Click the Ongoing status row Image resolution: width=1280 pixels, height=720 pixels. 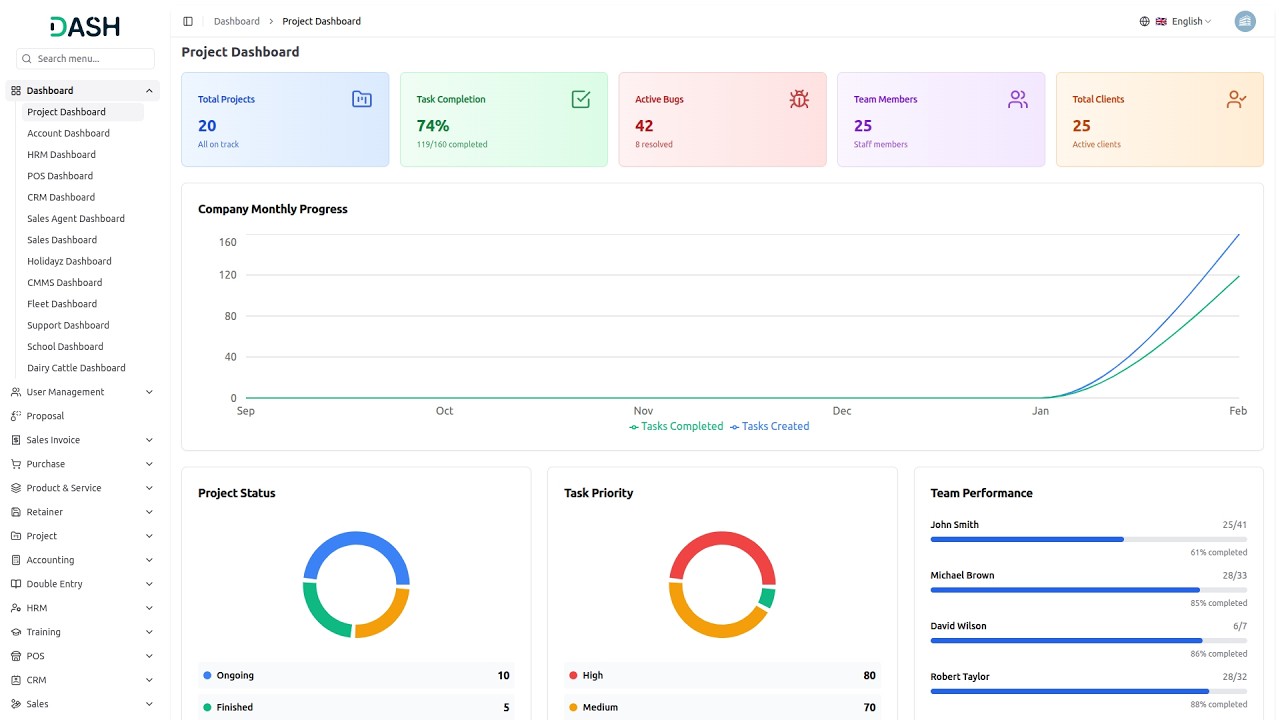point(356,676)
